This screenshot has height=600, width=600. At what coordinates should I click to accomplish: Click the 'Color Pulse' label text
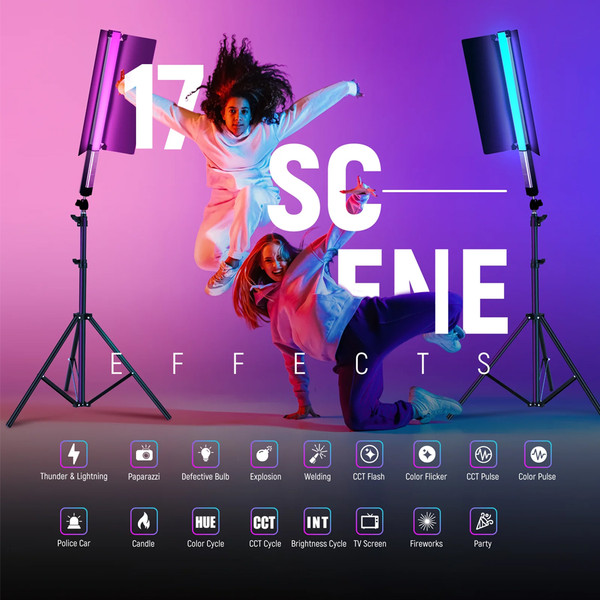point(537,477)
